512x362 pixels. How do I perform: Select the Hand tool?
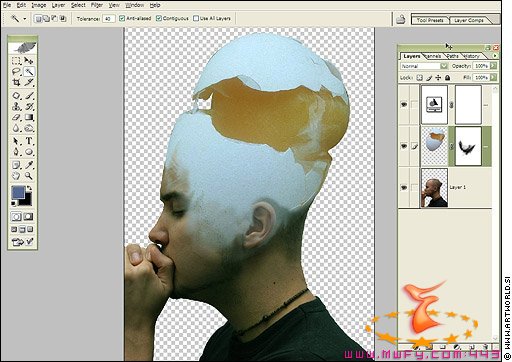[x=16, y=176]
